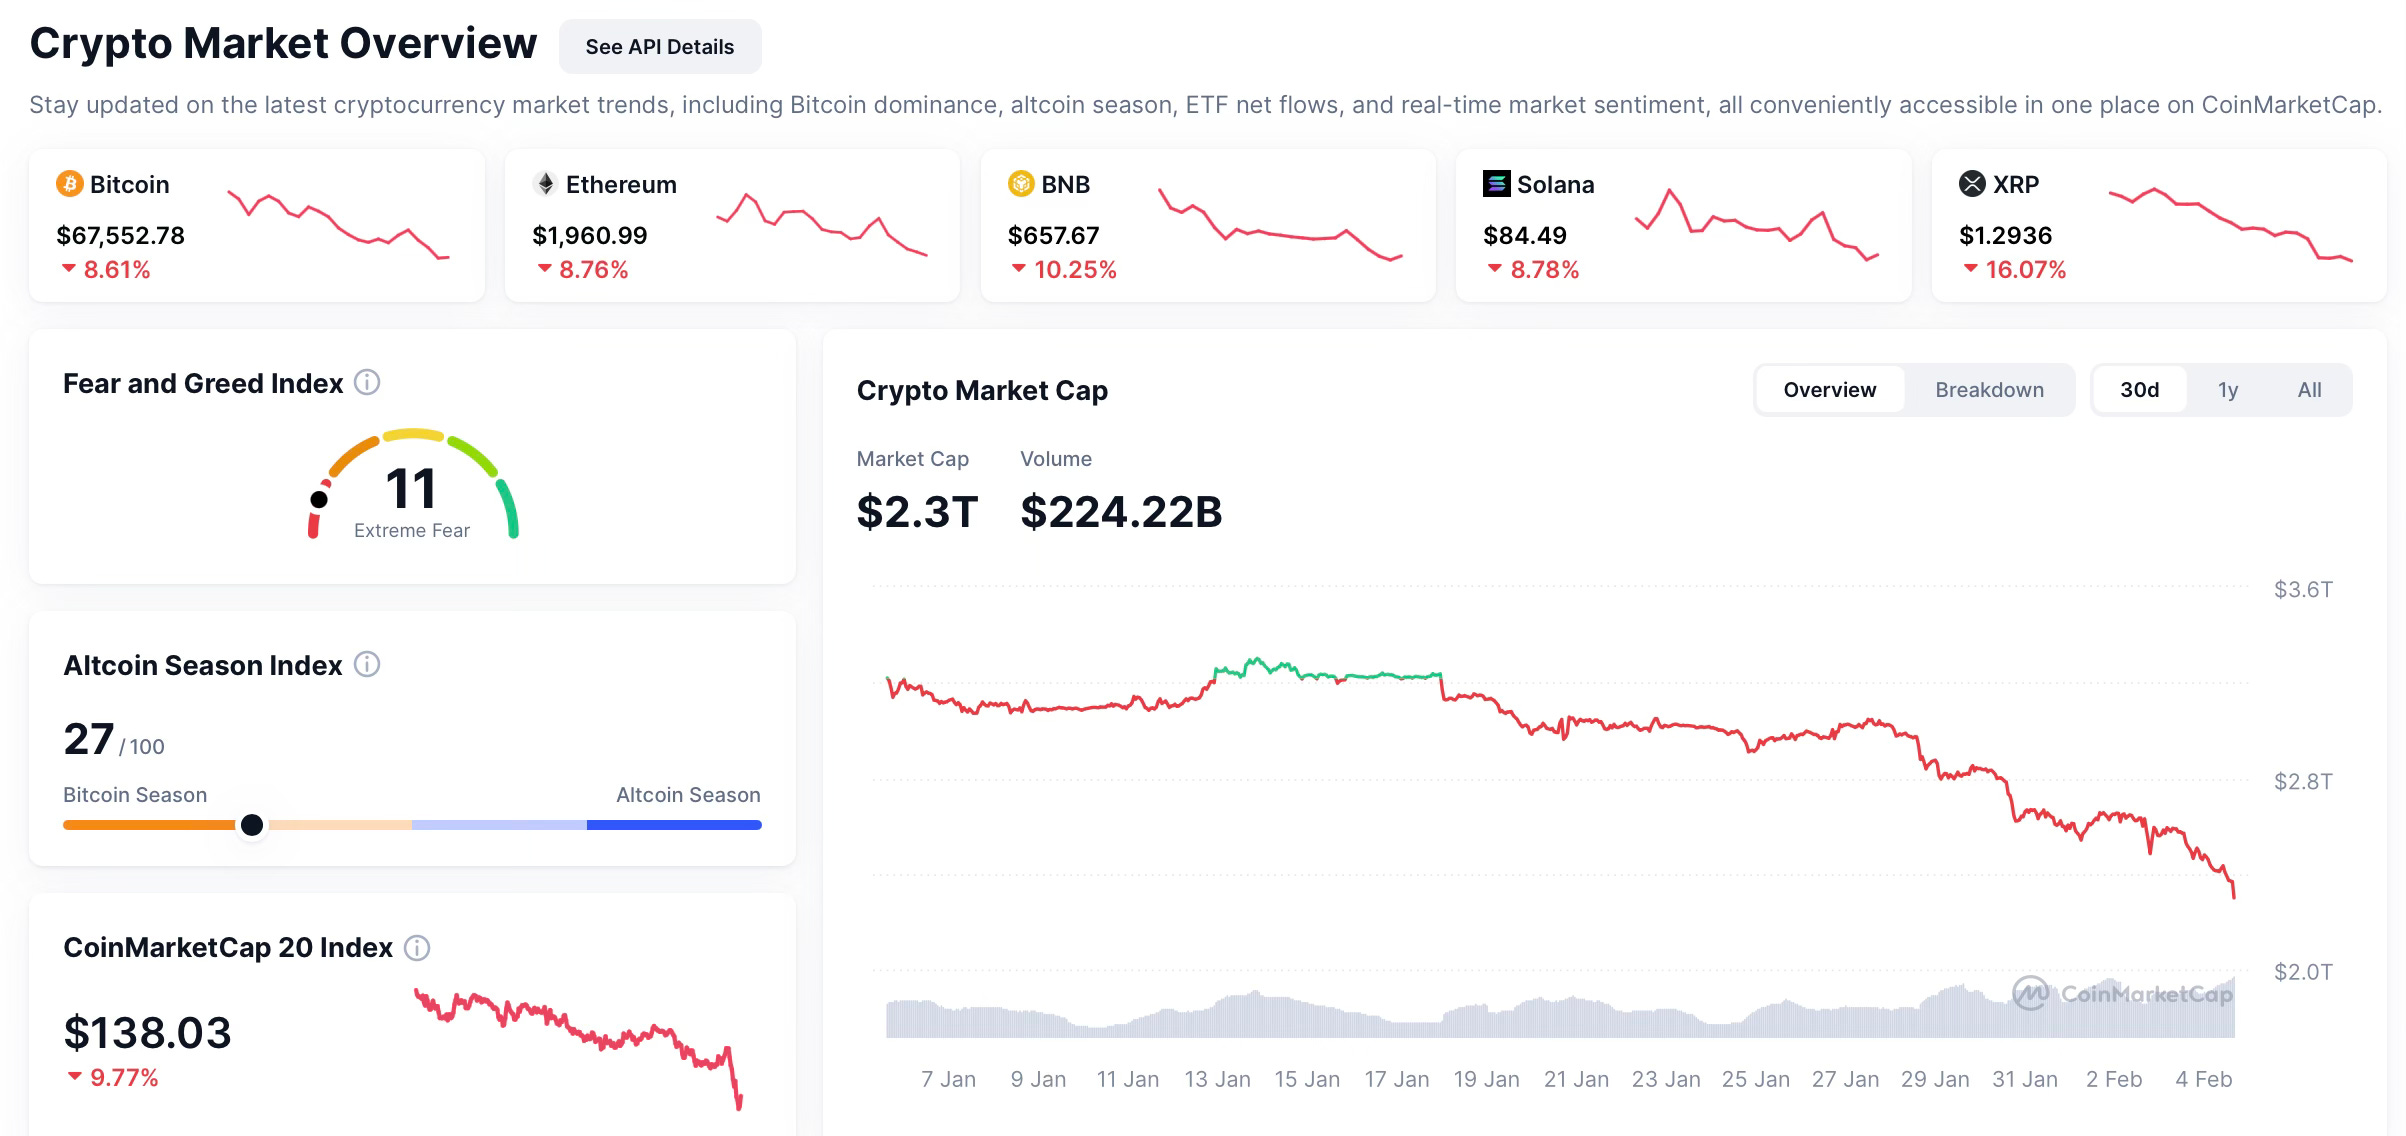Select the 30d time range

tap(2139, 390)
